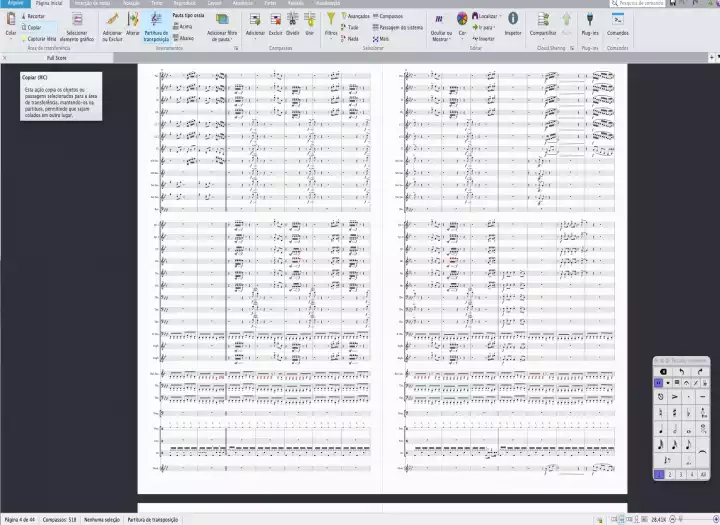Viewport: 720px width, 525px height.
Task: Select the accent articulation on the keypad
Action: pos(675,396)
